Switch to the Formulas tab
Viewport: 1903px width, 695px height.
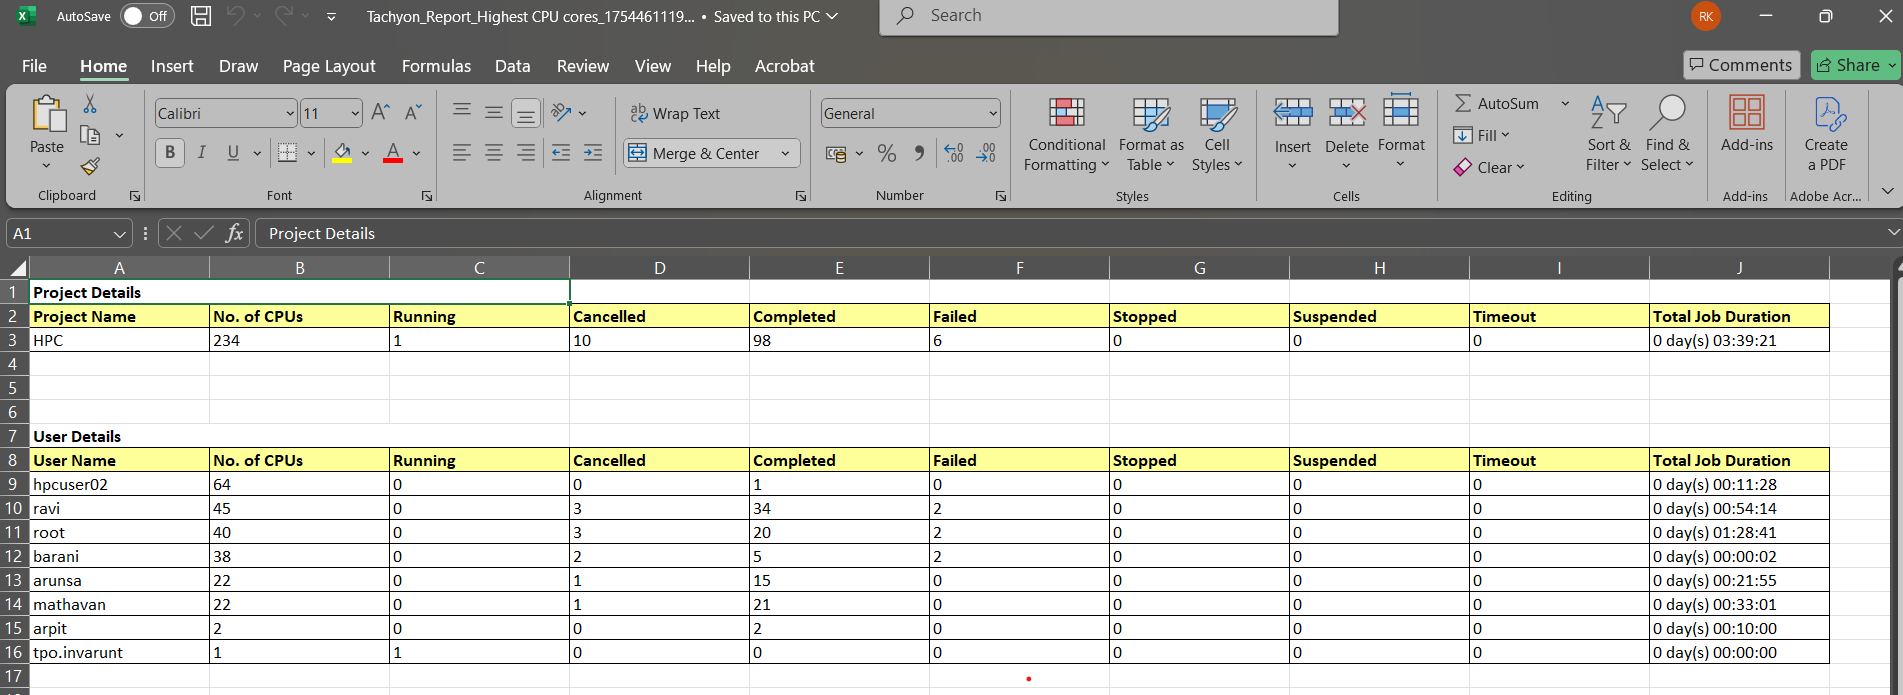[436, 66]
